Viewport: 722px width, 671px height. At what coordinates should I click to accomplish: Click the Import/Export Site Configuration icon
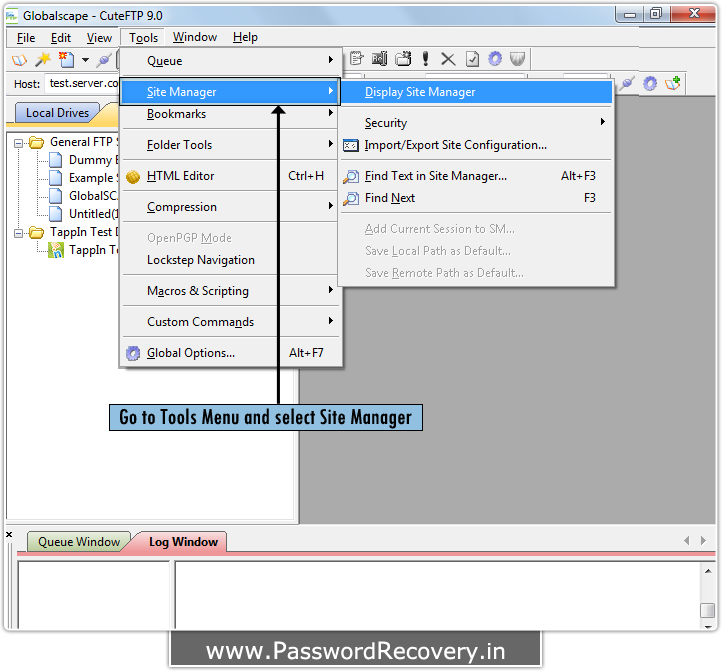(351, 146)
